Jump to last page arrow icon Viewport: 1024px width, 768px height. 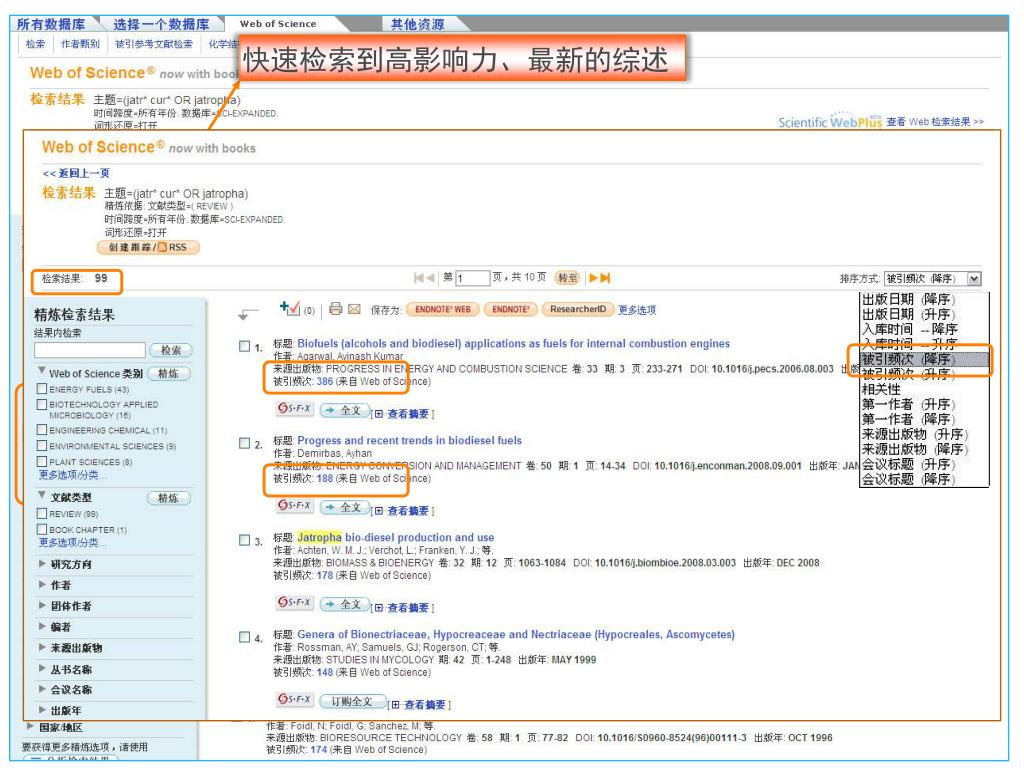pyautogui.click(x=605, y=278)
